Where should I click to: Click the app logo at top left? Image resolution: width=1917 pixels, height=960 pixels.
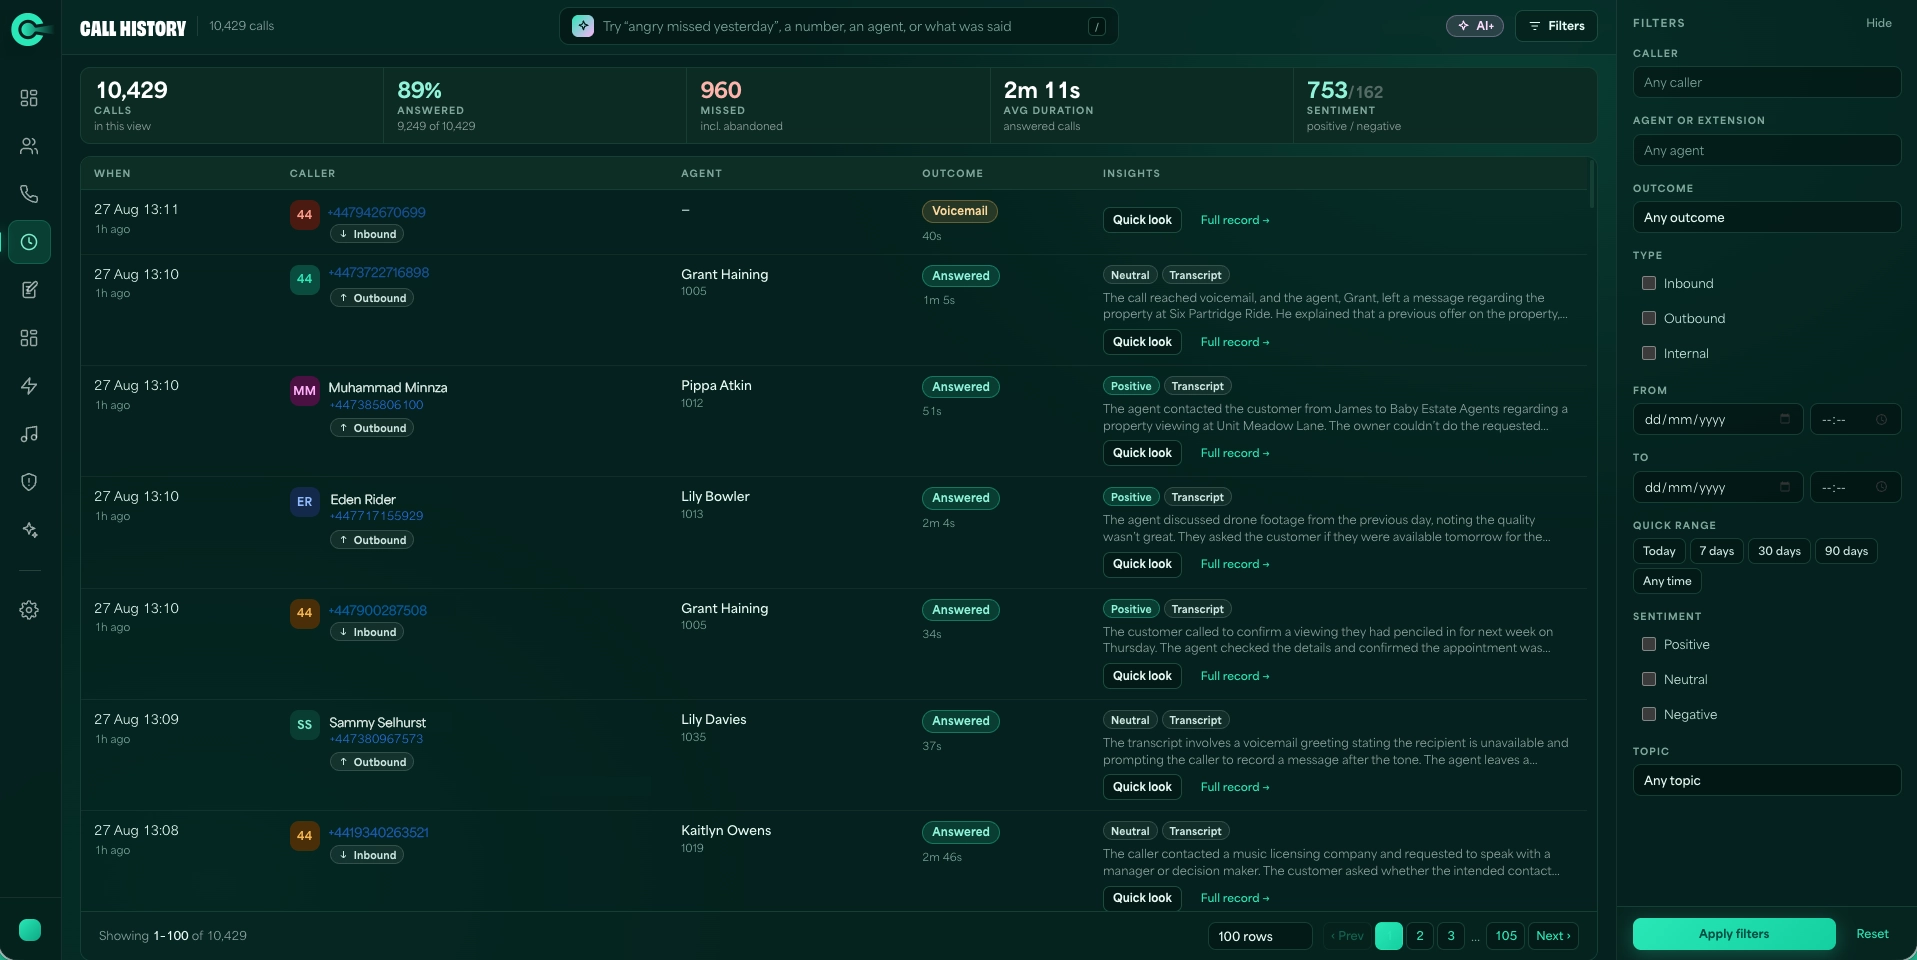(30, 30)
